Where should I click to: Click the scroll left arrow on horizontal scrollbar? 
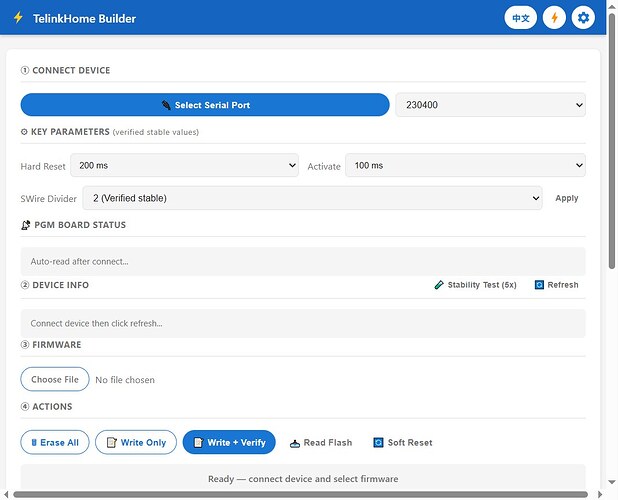6,494
